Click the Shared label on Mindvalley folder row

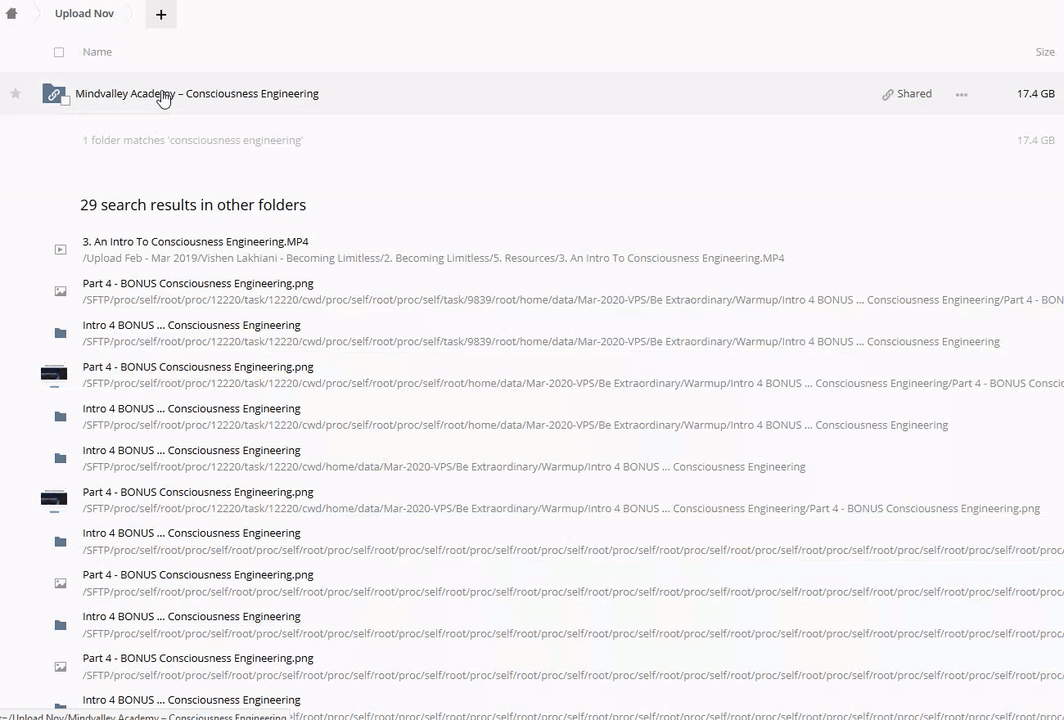coord(914,94)
